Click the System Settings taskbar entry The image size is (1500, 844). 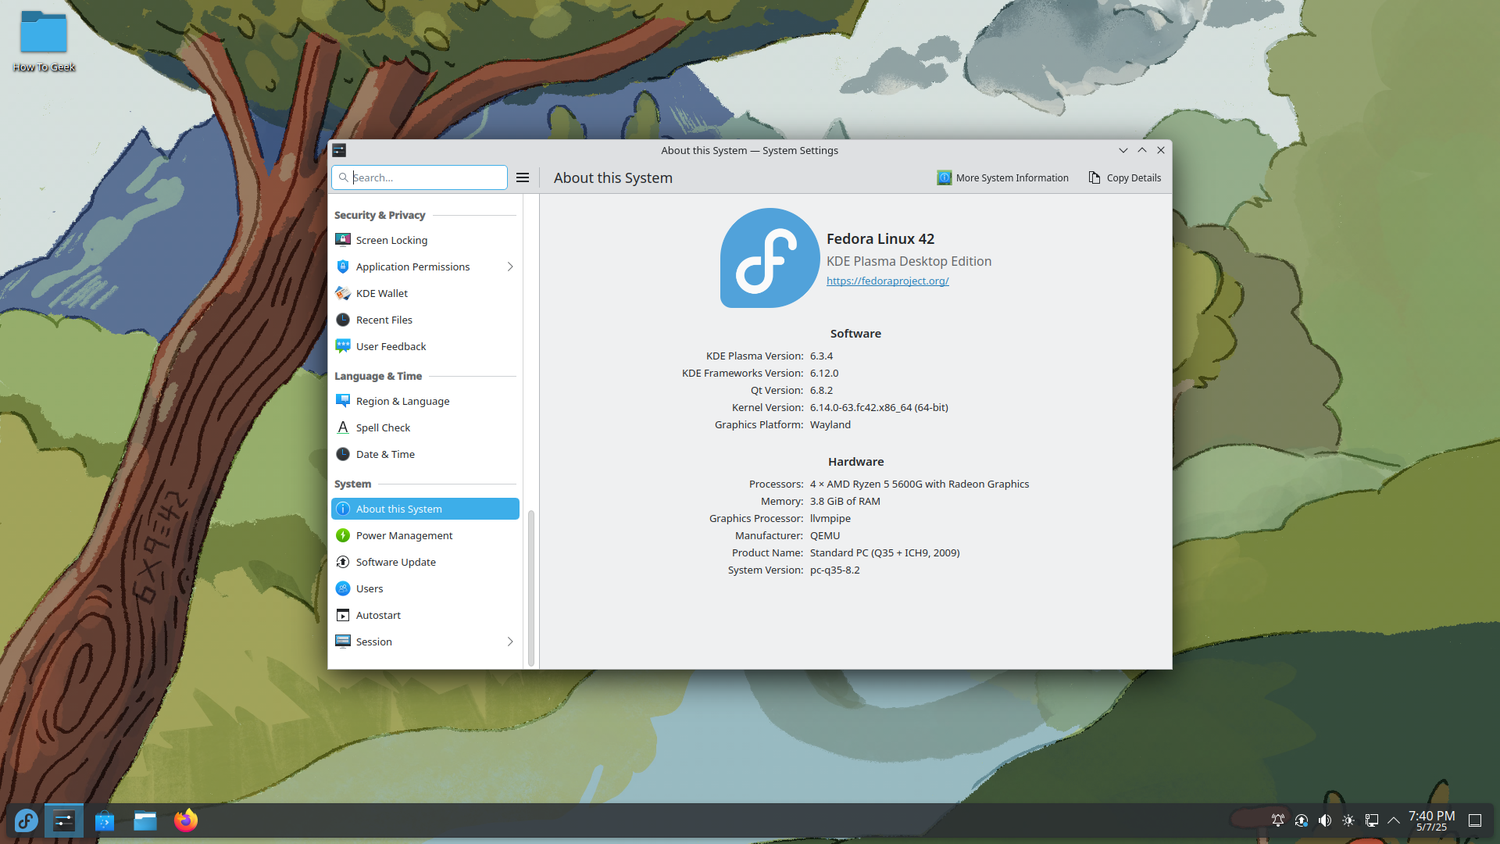(64, 821)
